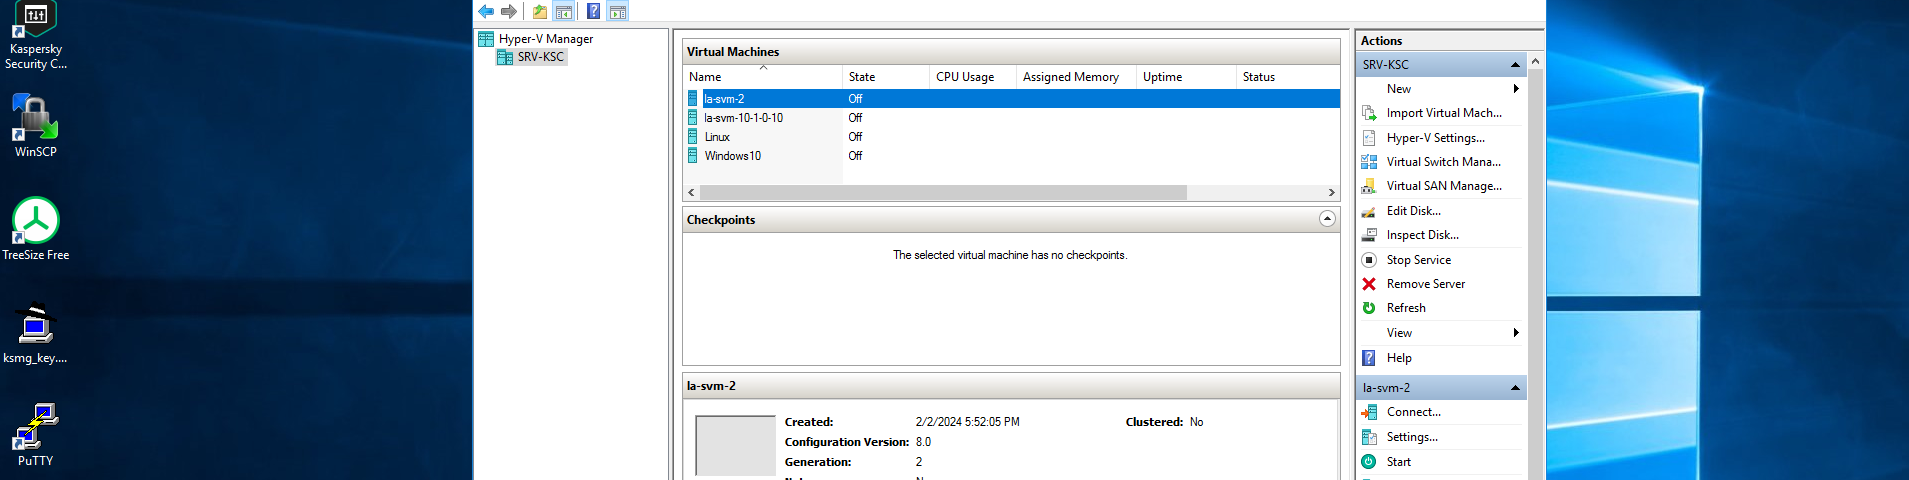Open the View submenu
Image resolution: width=1909 pixels, height=480 pixels.
pos(1441,333)
